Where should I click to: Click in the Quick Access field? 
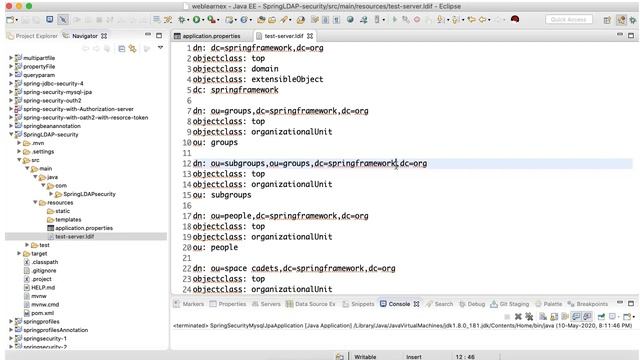point(569,20)
